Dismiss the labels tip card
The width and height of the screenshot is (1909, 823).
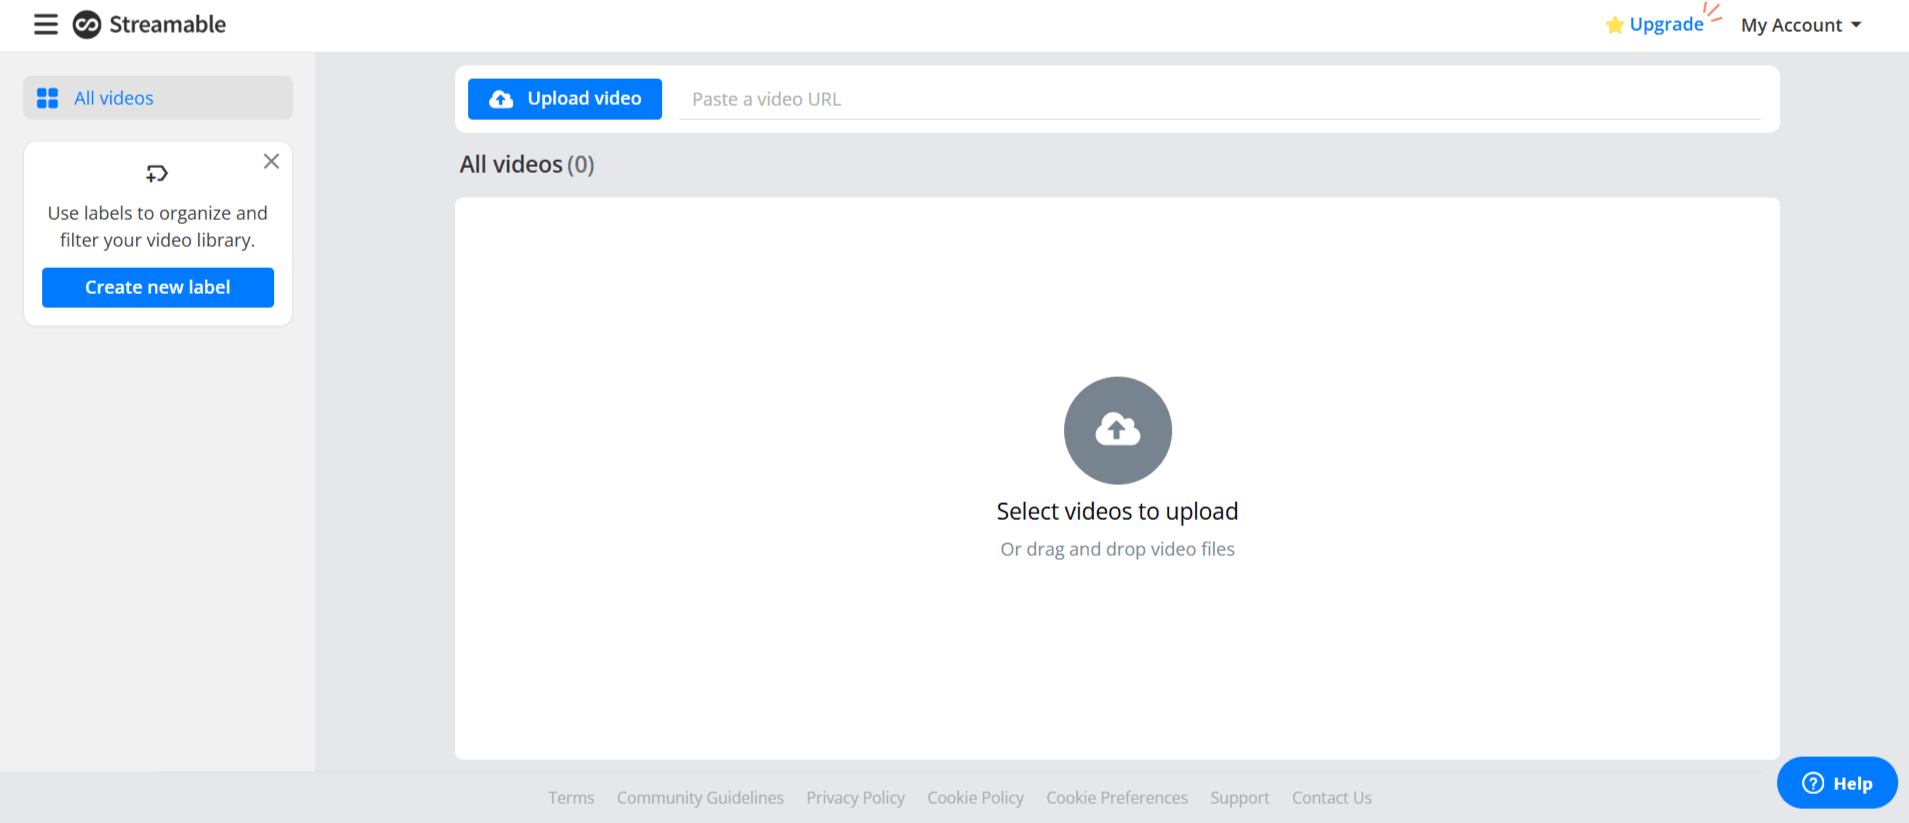[271, 161]
